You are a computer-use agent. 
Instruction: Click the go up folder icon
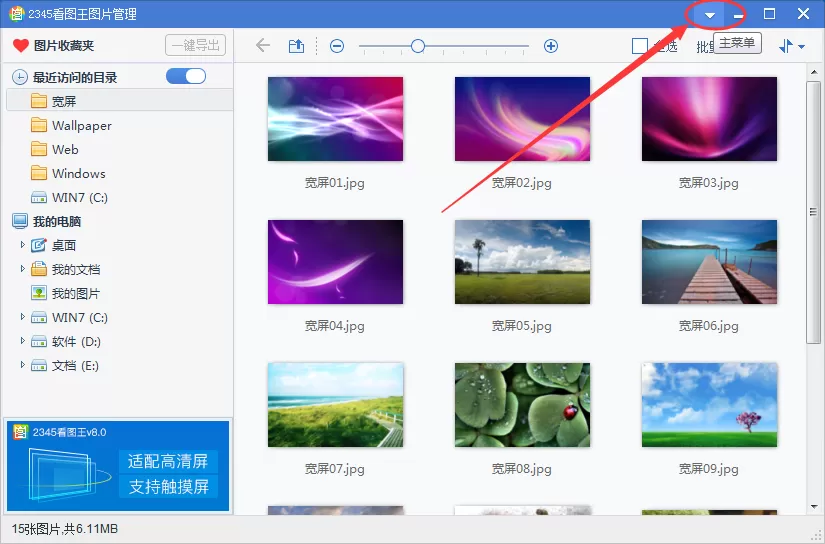pos(296,46)
